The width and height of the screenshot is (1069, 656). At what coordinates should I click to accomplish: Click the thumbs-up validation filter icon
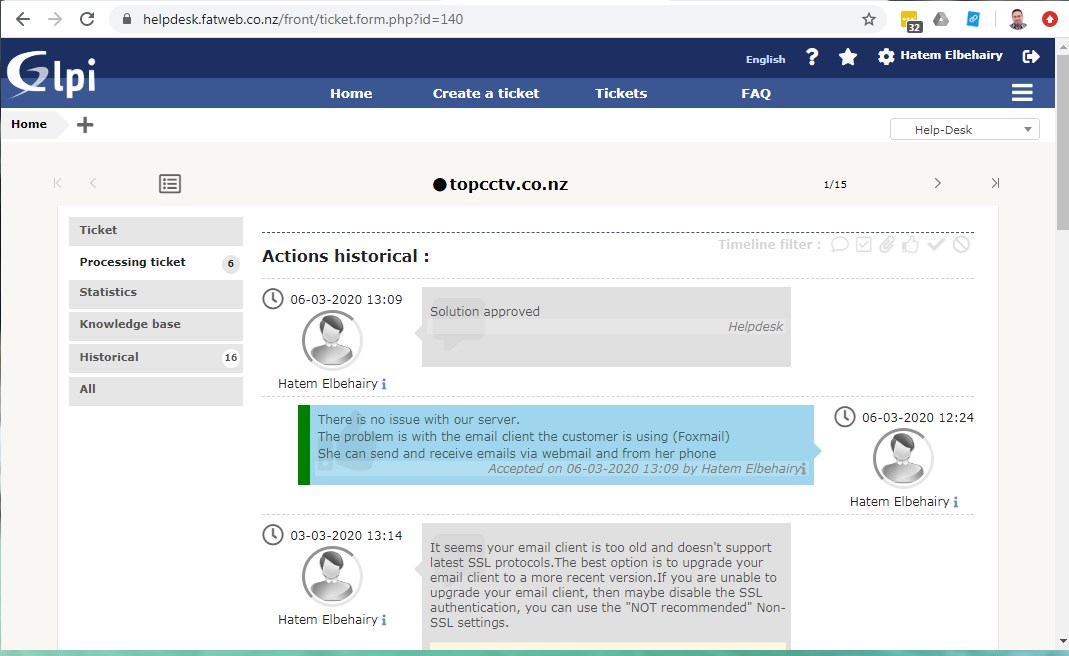(x=911, y=244)
